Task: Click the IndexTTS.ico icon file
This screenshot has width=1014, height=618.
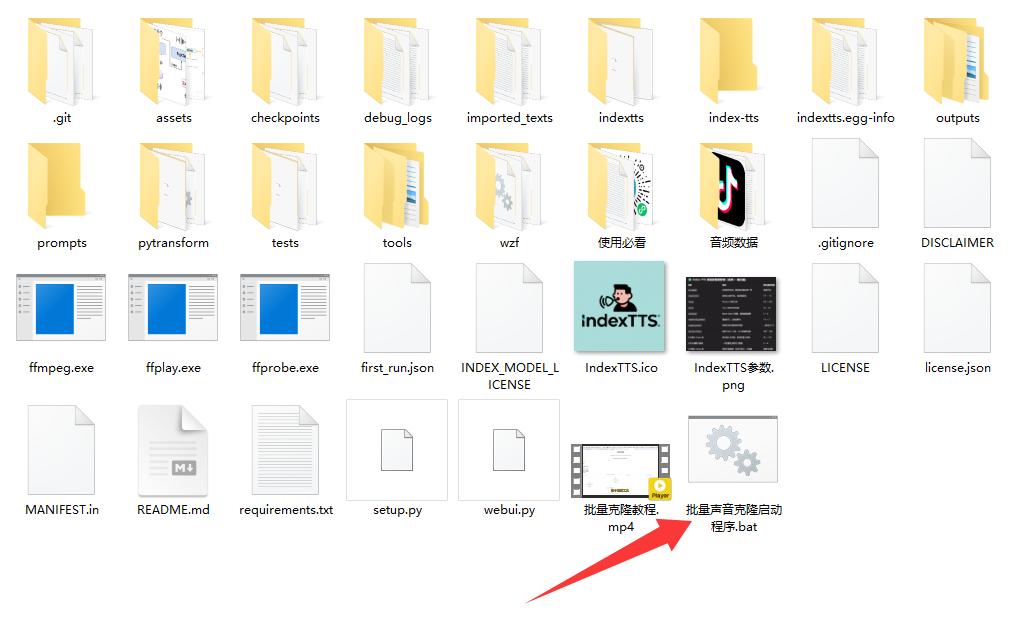Action: 621,307
